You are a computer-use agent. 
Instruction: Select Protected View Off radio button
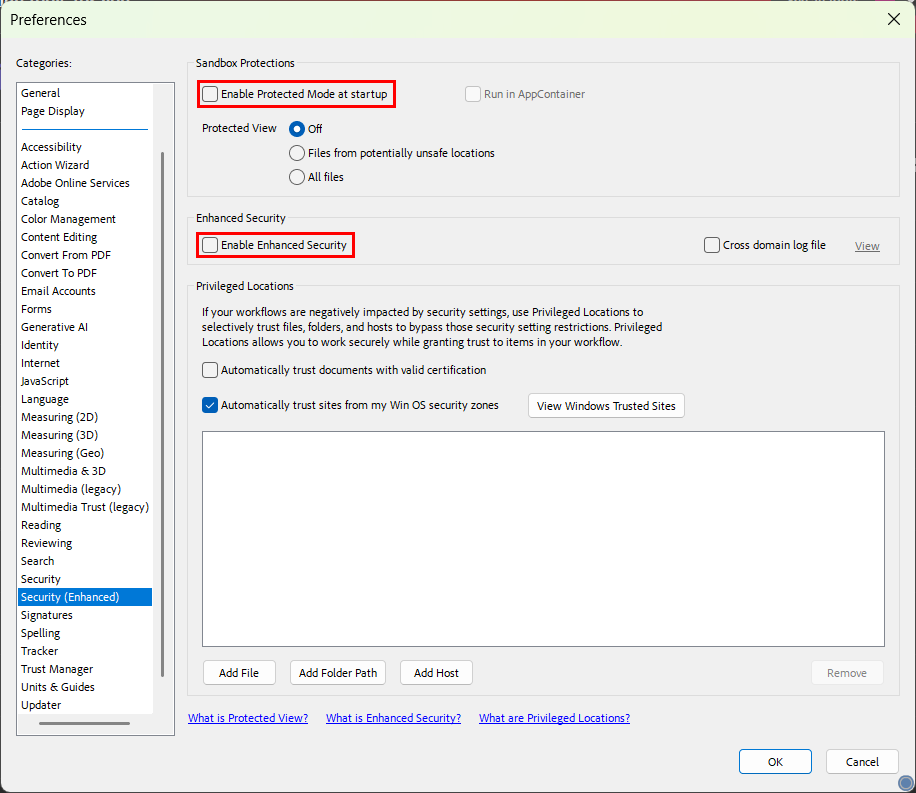pos(297,129)
